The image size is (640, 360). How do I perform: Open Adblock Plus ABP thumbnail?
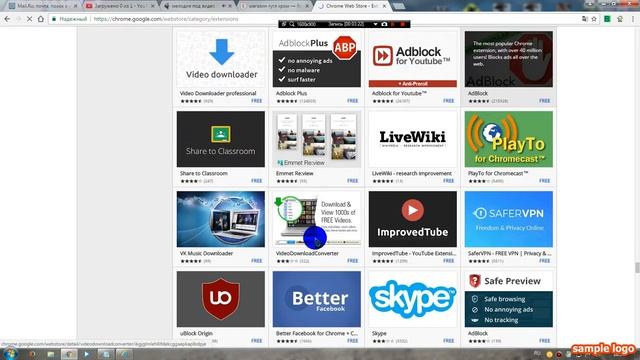(317, 59)
